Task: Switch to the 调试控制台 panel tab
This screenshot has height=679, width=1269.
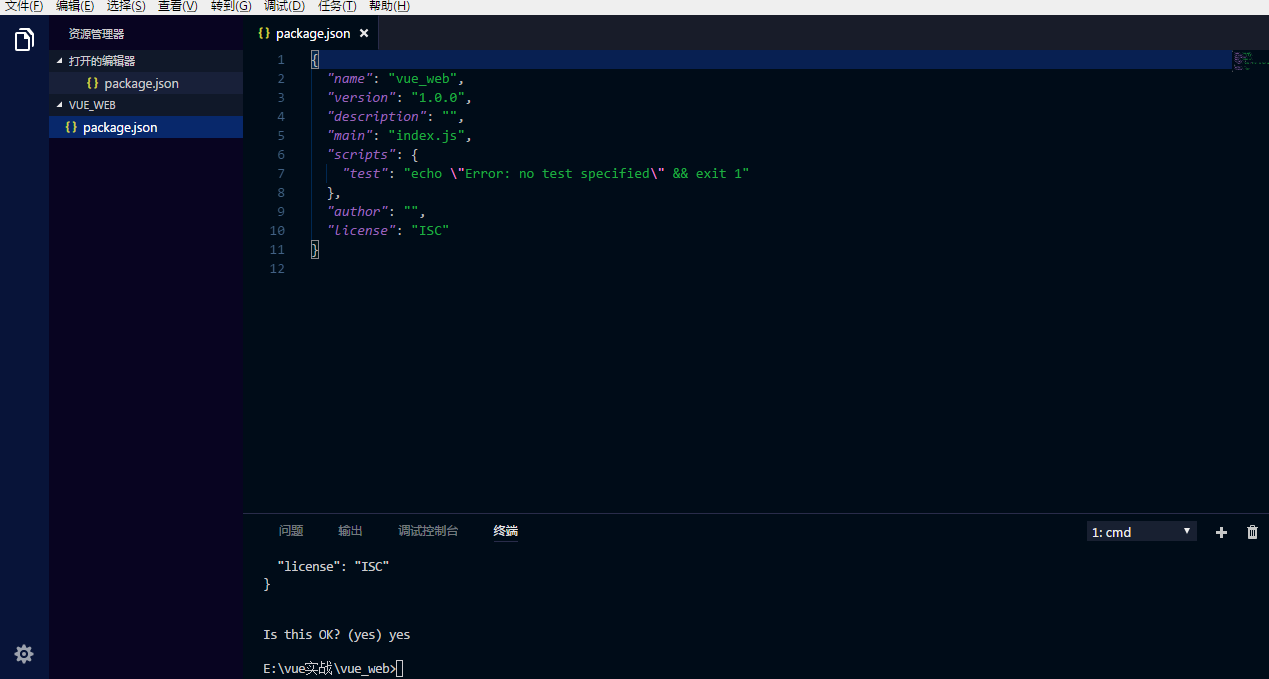Action: point(428,531)
